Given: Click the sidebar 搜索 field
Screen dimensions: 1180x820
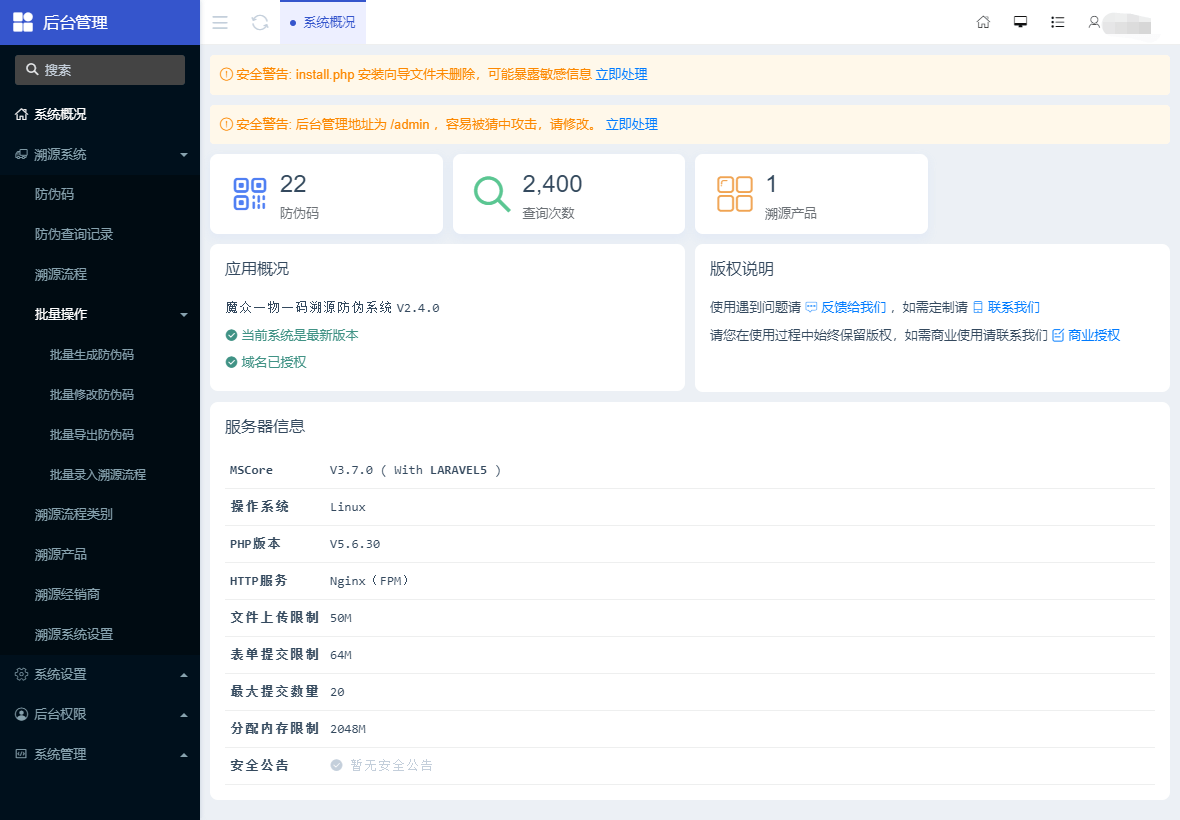Looking at the screenshot, I should coord(100,69).
